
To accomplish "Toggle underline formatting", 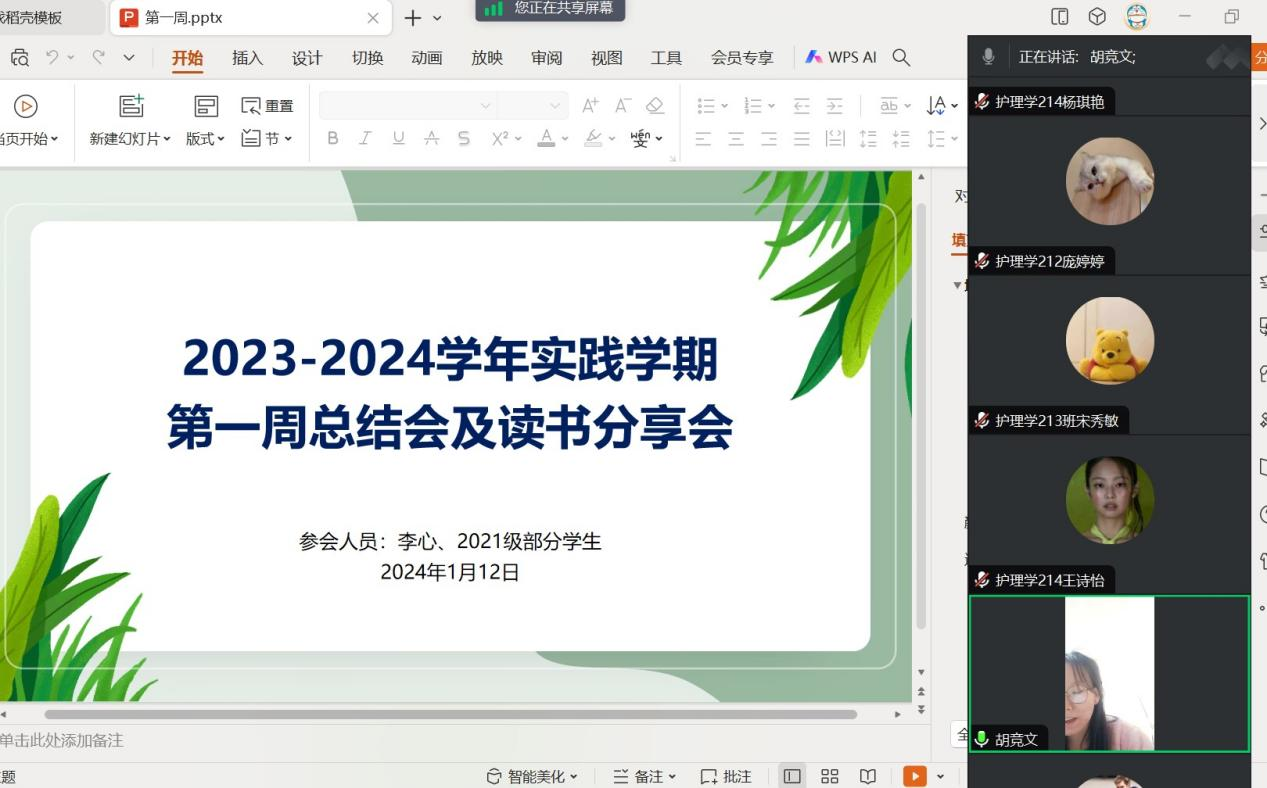I will click(398, 139).
